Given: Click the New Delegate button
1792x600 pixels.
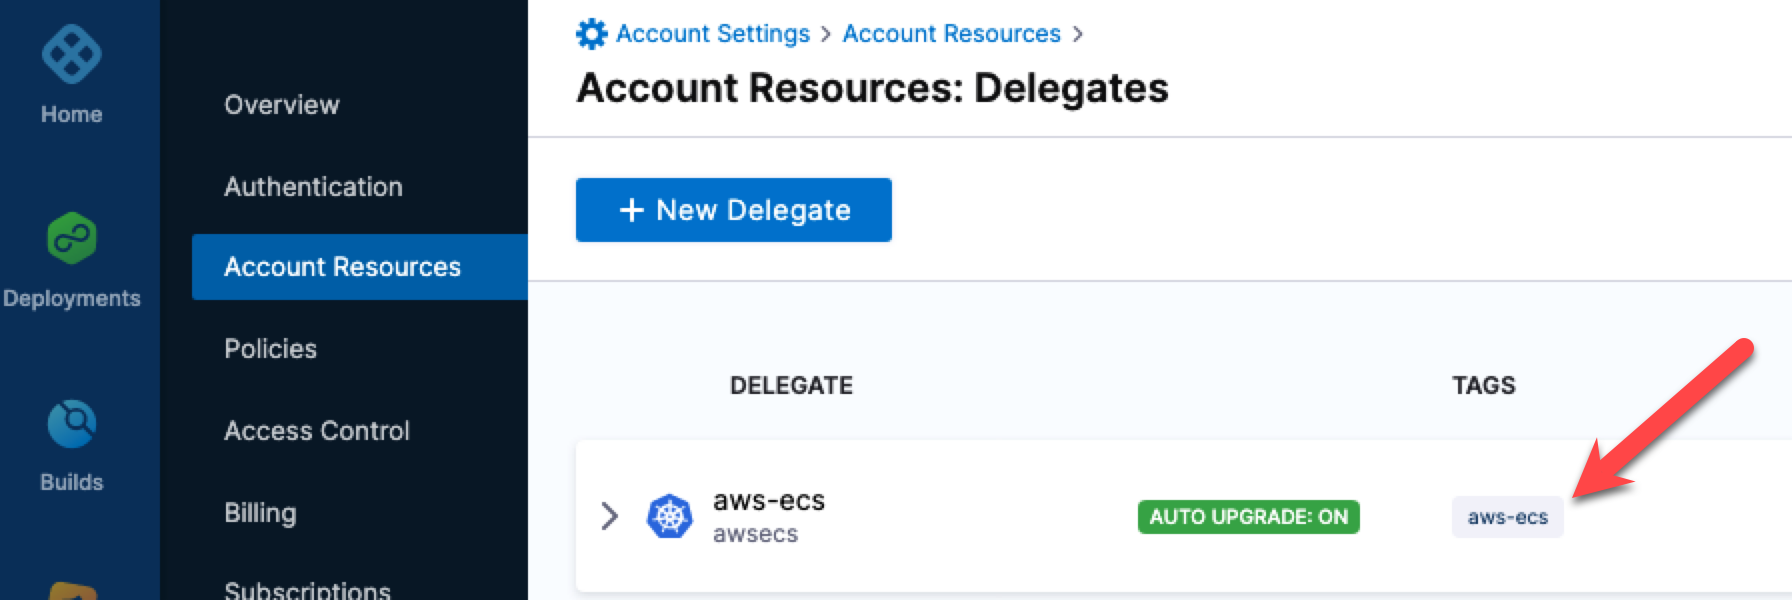Looking at the screenshot, I should pyautogui.click(x=733, y=210).
